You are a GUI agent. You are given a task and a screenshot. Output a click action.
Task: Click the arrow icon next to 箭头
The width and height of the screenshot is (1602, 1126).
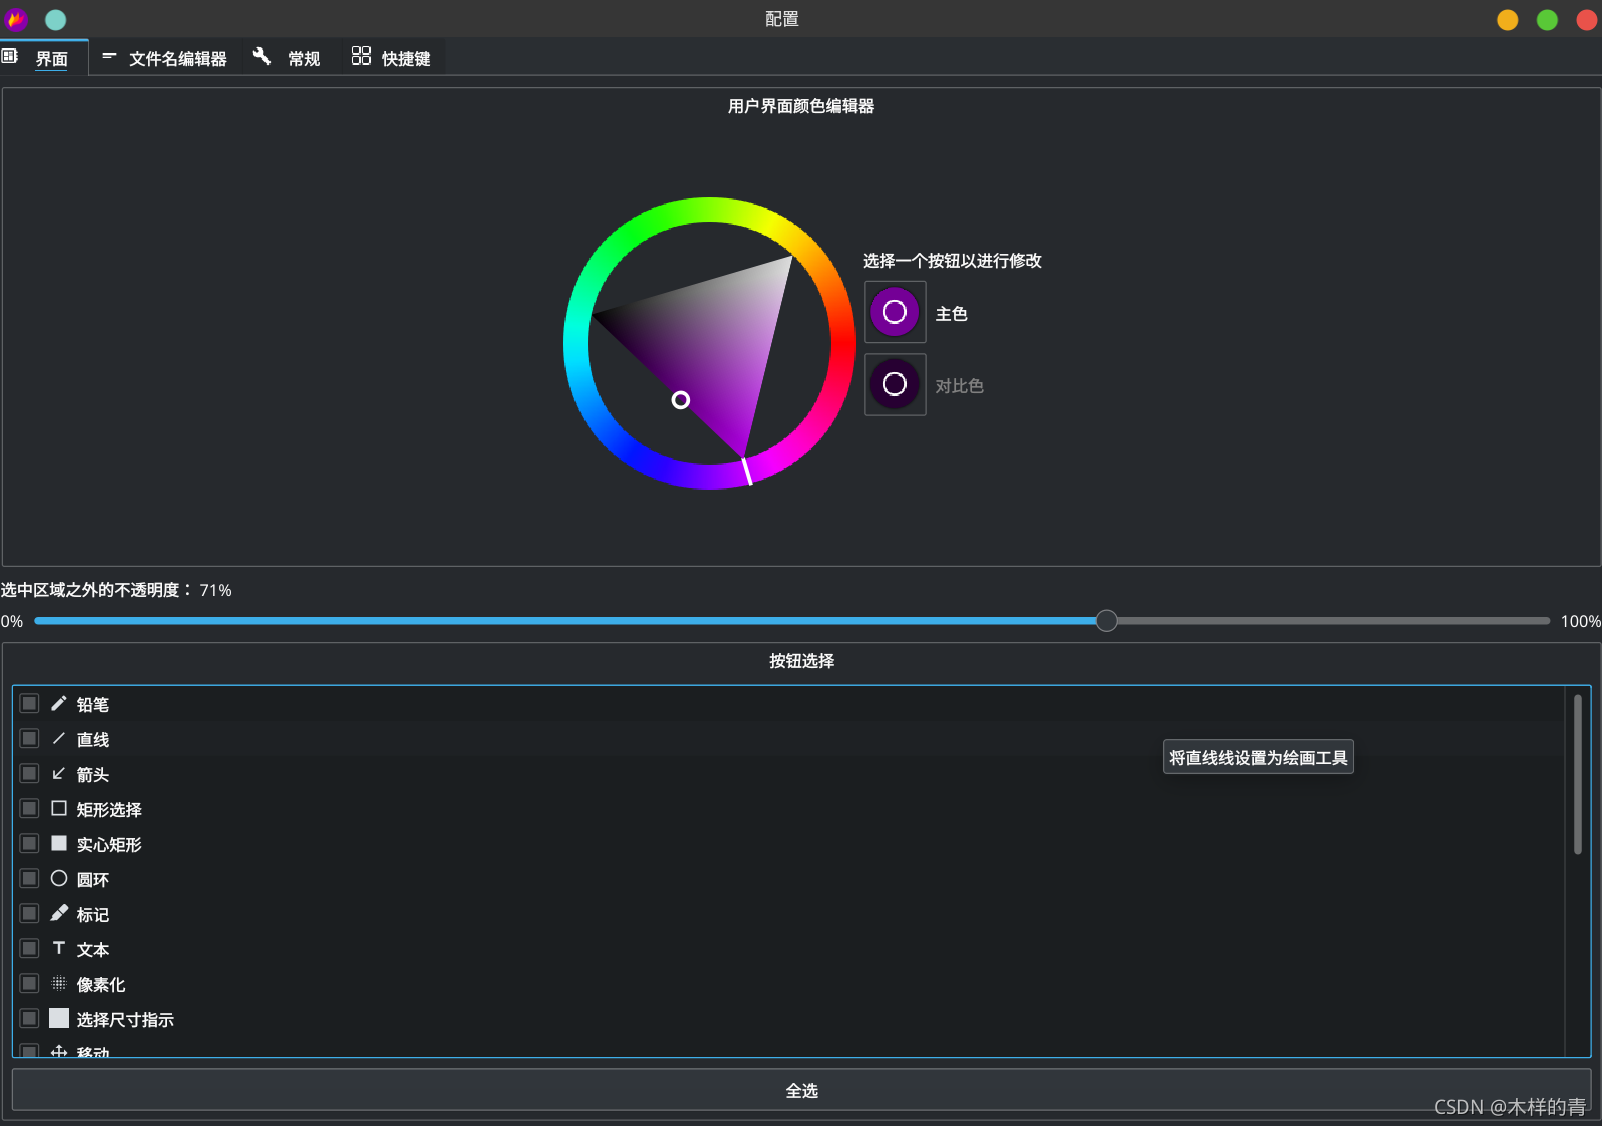59,774
